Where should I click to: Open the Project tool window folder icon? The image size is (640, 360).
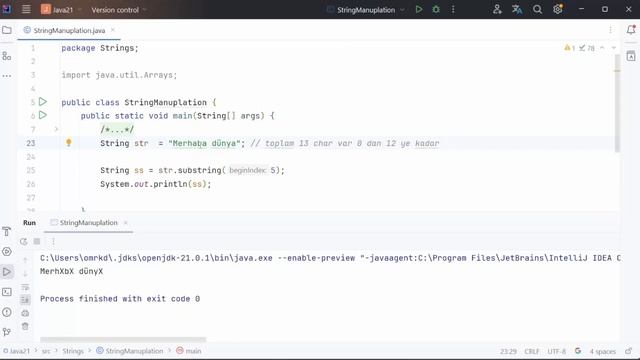click(7, 30)
